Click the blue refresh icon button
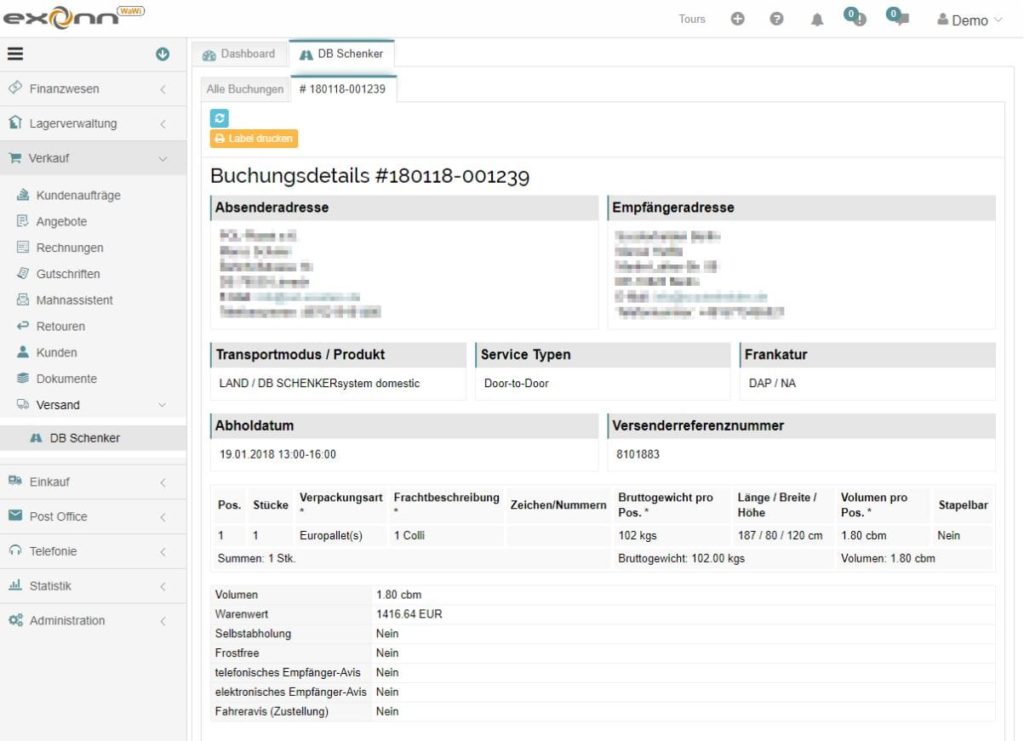Viewport: 1024px width, 741px height. 219,118
